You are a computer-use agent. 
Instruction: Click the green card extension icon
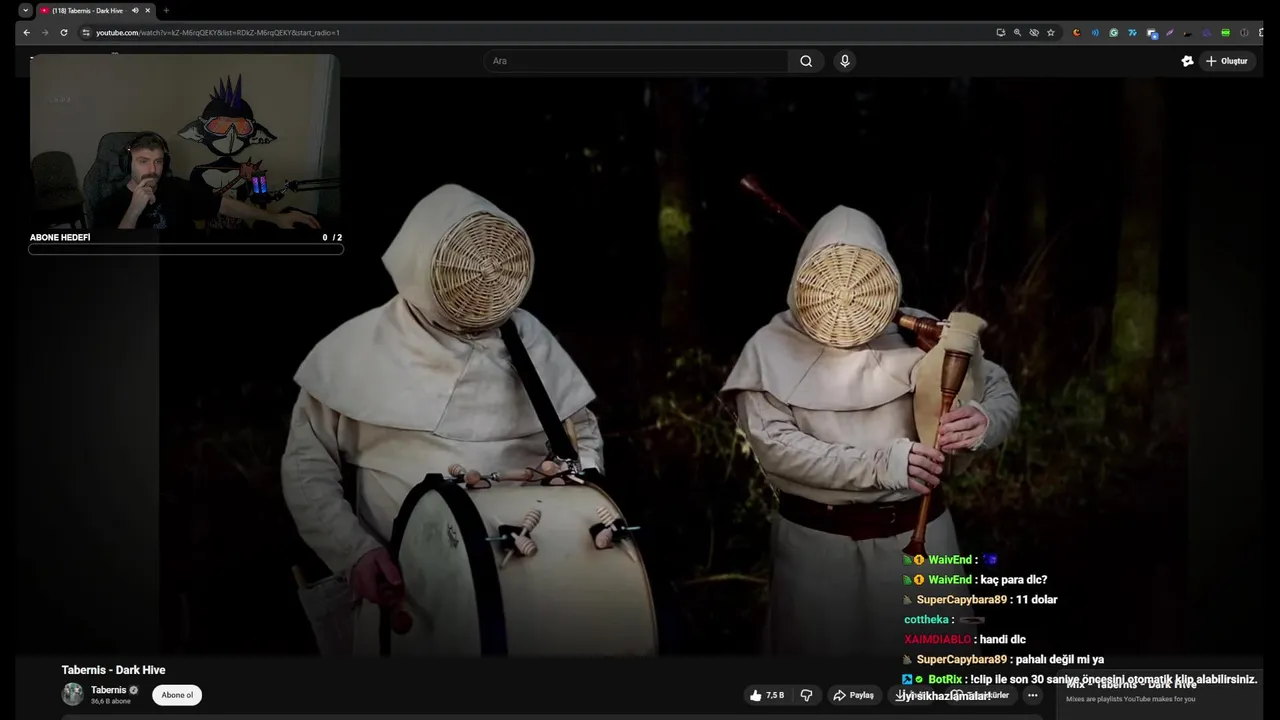(x=1225, y=32)
